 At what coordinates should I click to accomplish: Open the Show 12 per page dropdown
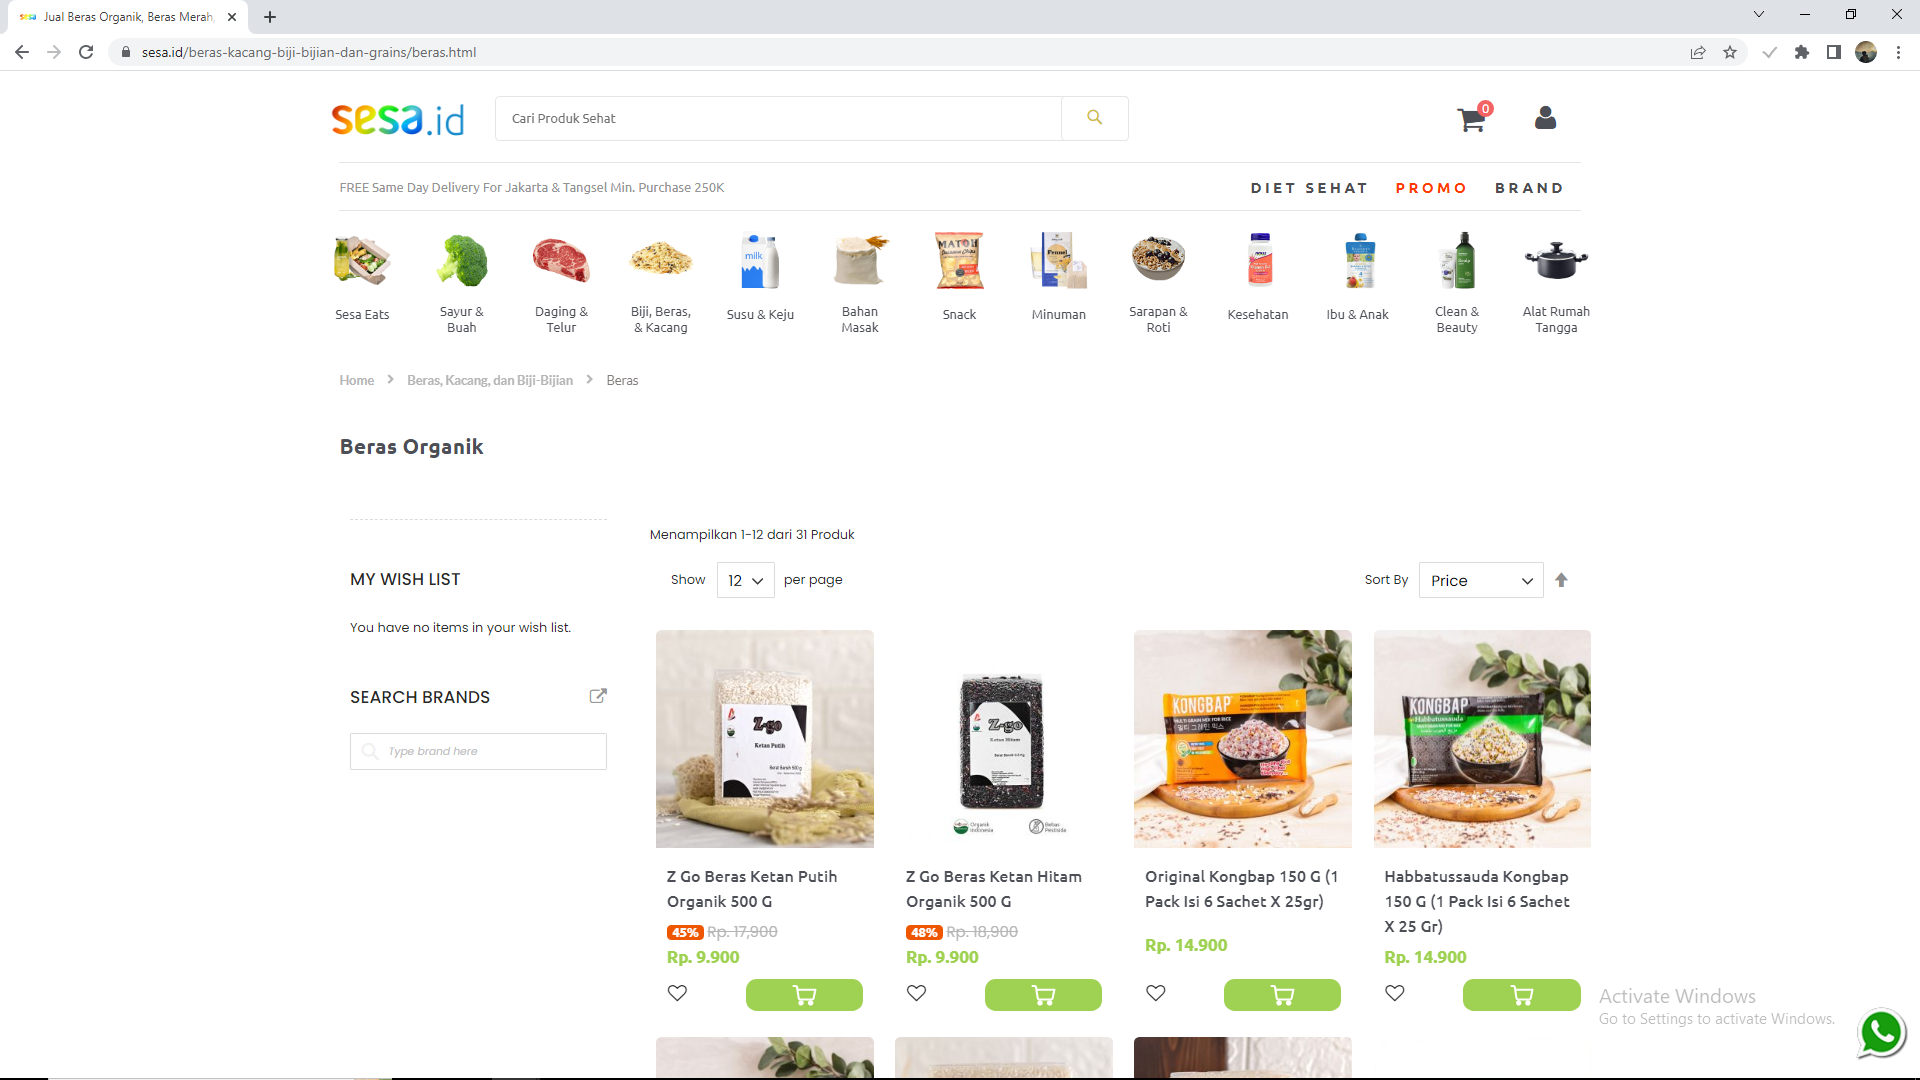tap(745, 580)
